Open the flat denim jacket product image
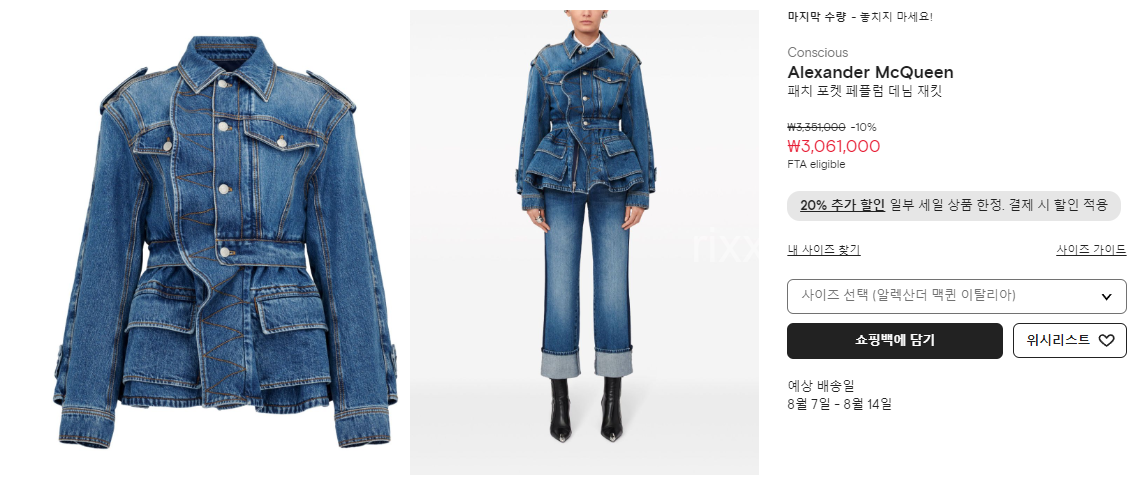 [226, 242]
